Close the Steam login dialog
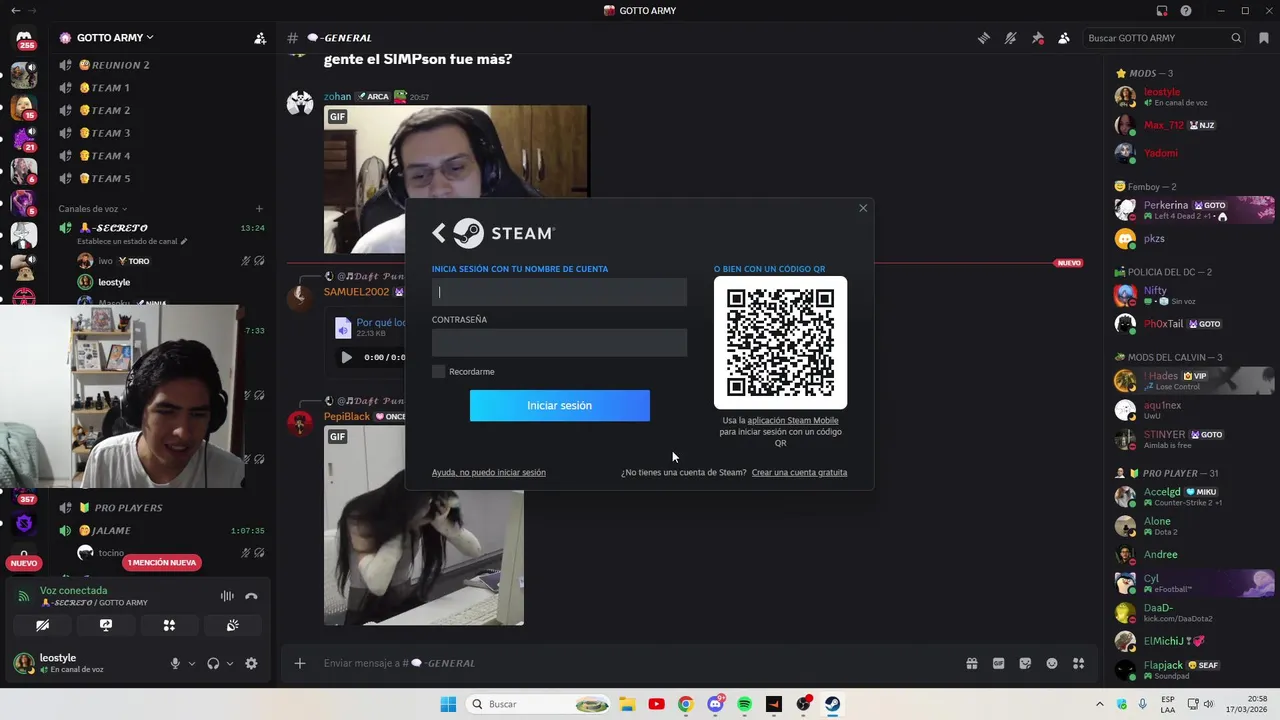Viewport: 1280px width, 720px height. [x=863, y=208]
